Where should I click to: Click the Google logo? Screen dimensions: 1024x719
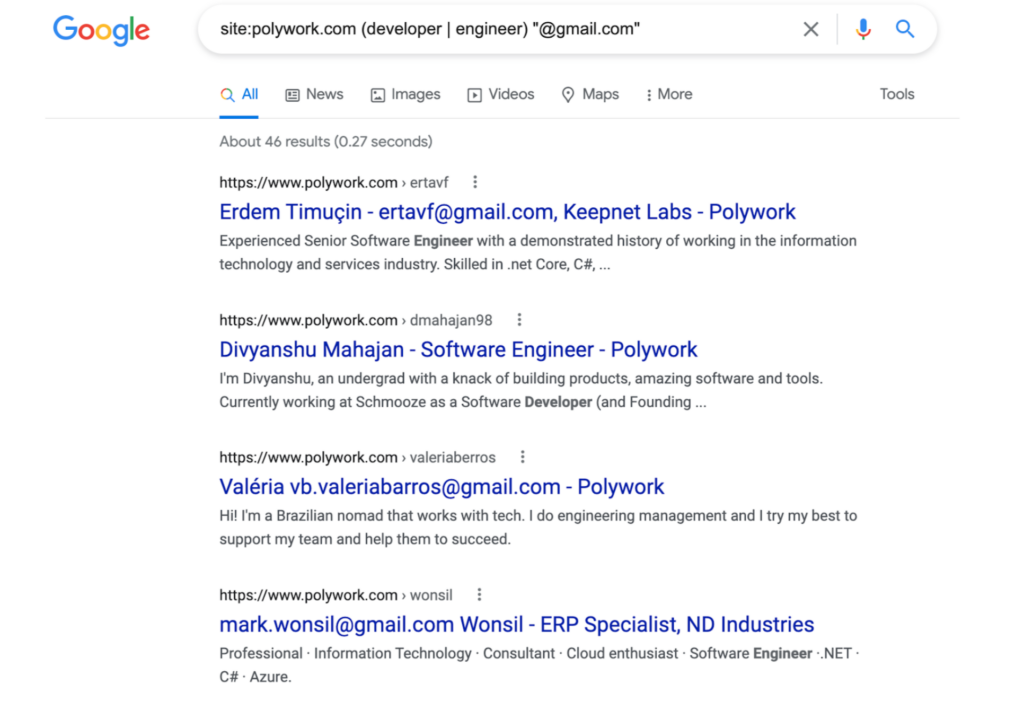pyautogui.click(x=101, y=30)
